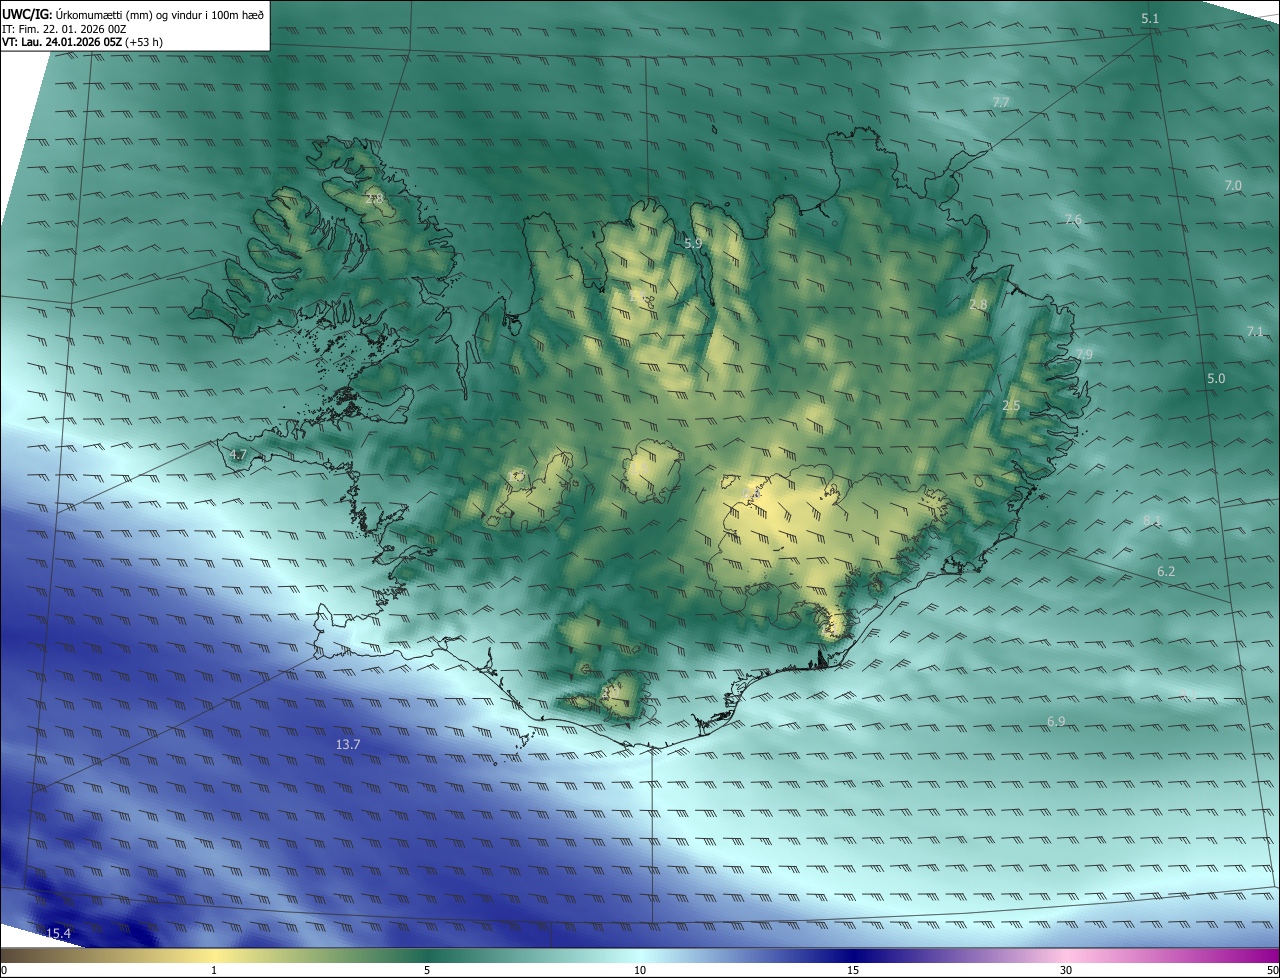
Task: Click the 10 tick label on the color scale
Action: point(640,970)
